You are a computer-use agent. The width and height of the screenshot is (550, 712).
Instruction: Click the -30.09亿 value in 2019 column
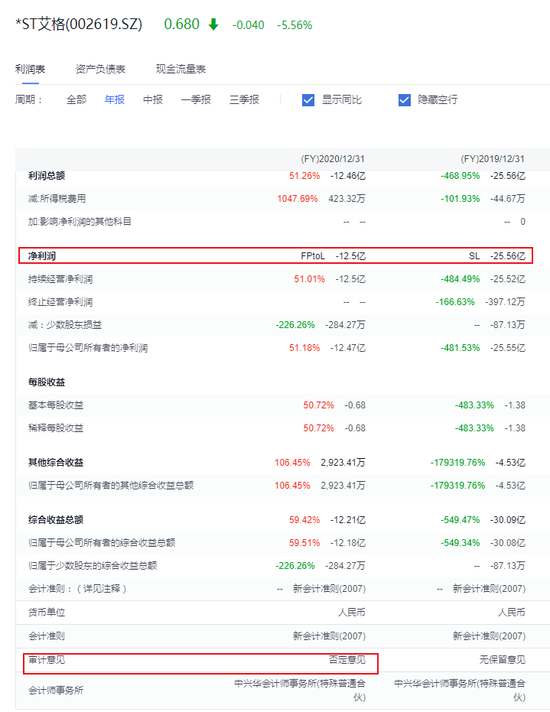pyautogui.click(x=508, y=519)
